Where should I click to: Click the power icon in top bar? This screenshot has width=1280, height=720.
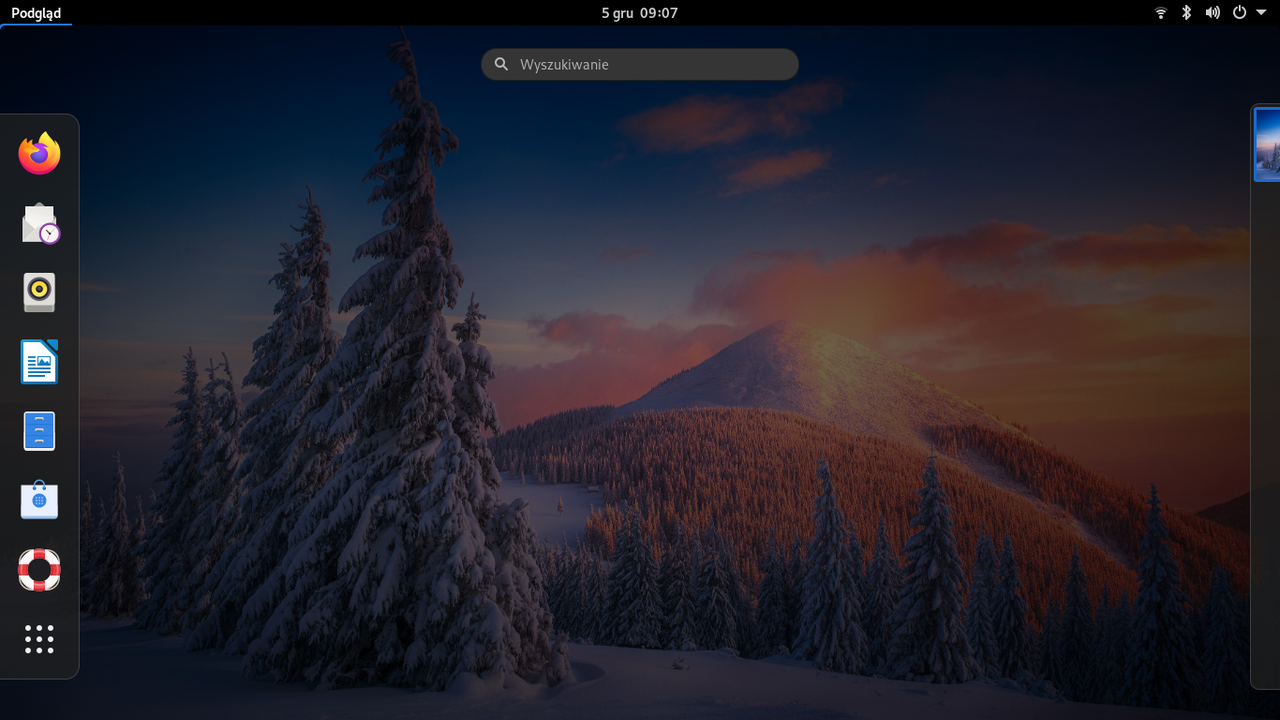click(1240, 13)
